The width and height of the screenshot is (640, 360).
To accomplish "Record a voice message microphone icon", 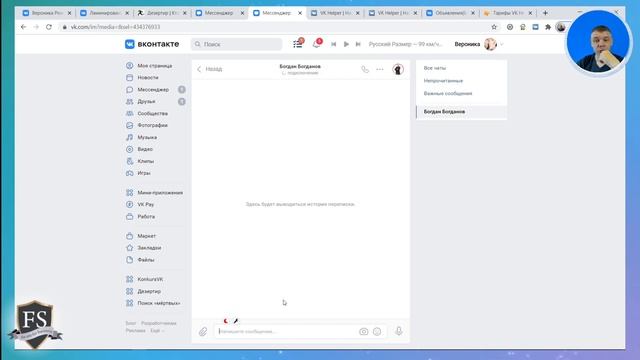I will pos(399,331).
